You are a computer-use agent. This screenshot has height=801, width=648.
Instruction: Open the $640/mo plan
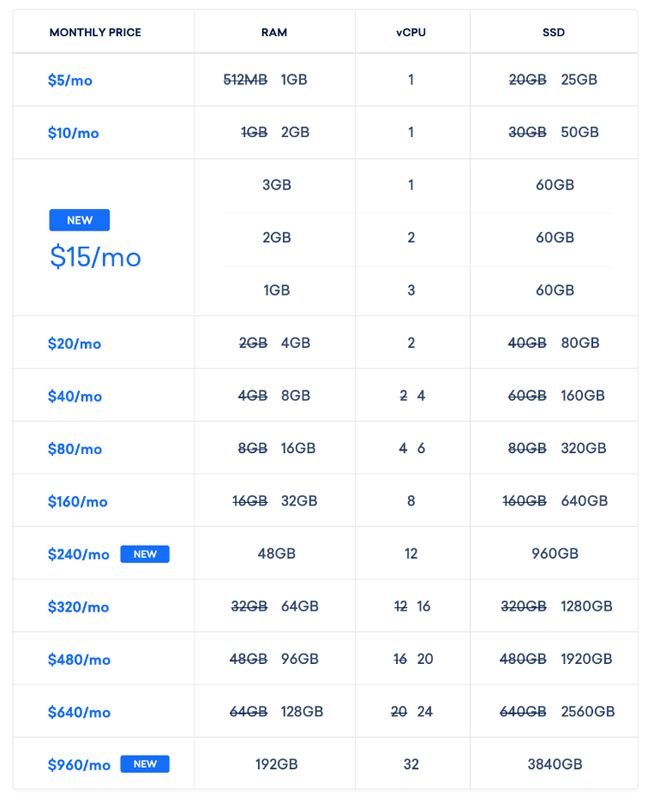[79, 712]
